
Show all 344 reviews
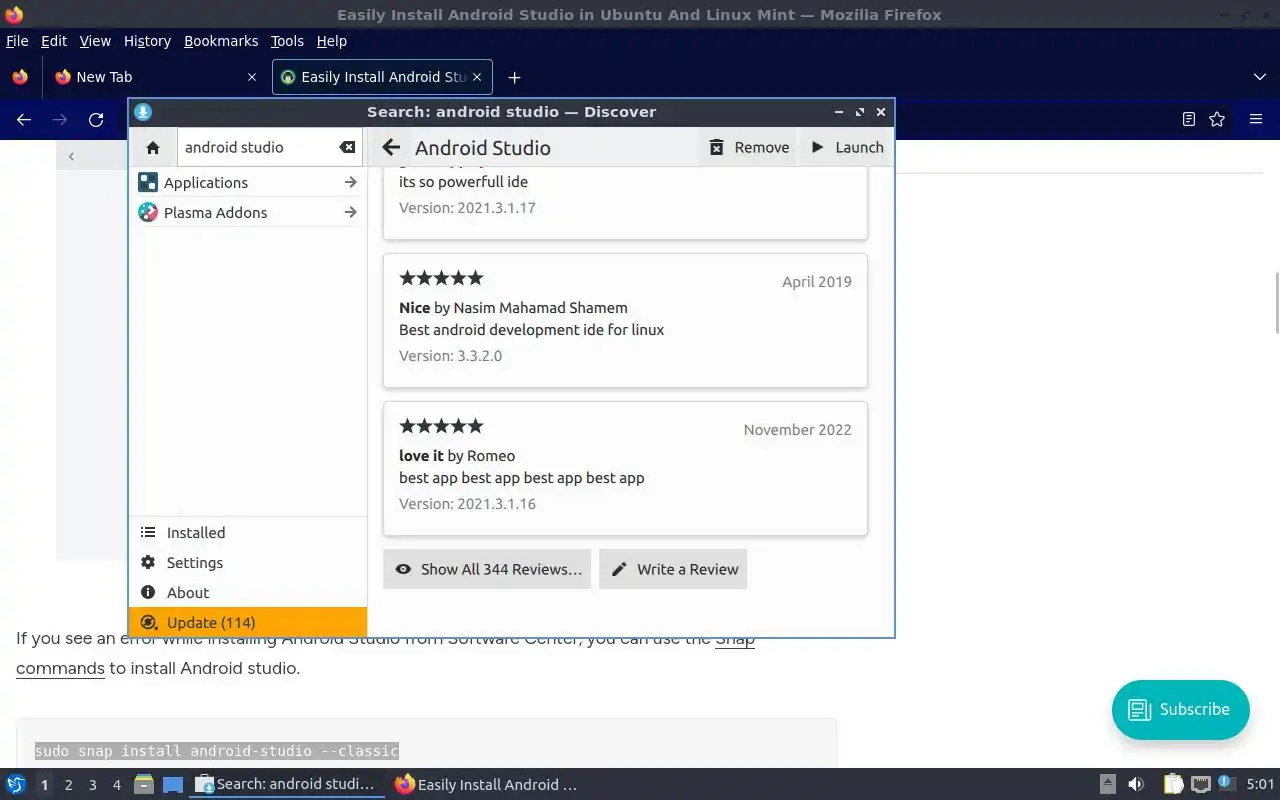[x=487, y=569]
